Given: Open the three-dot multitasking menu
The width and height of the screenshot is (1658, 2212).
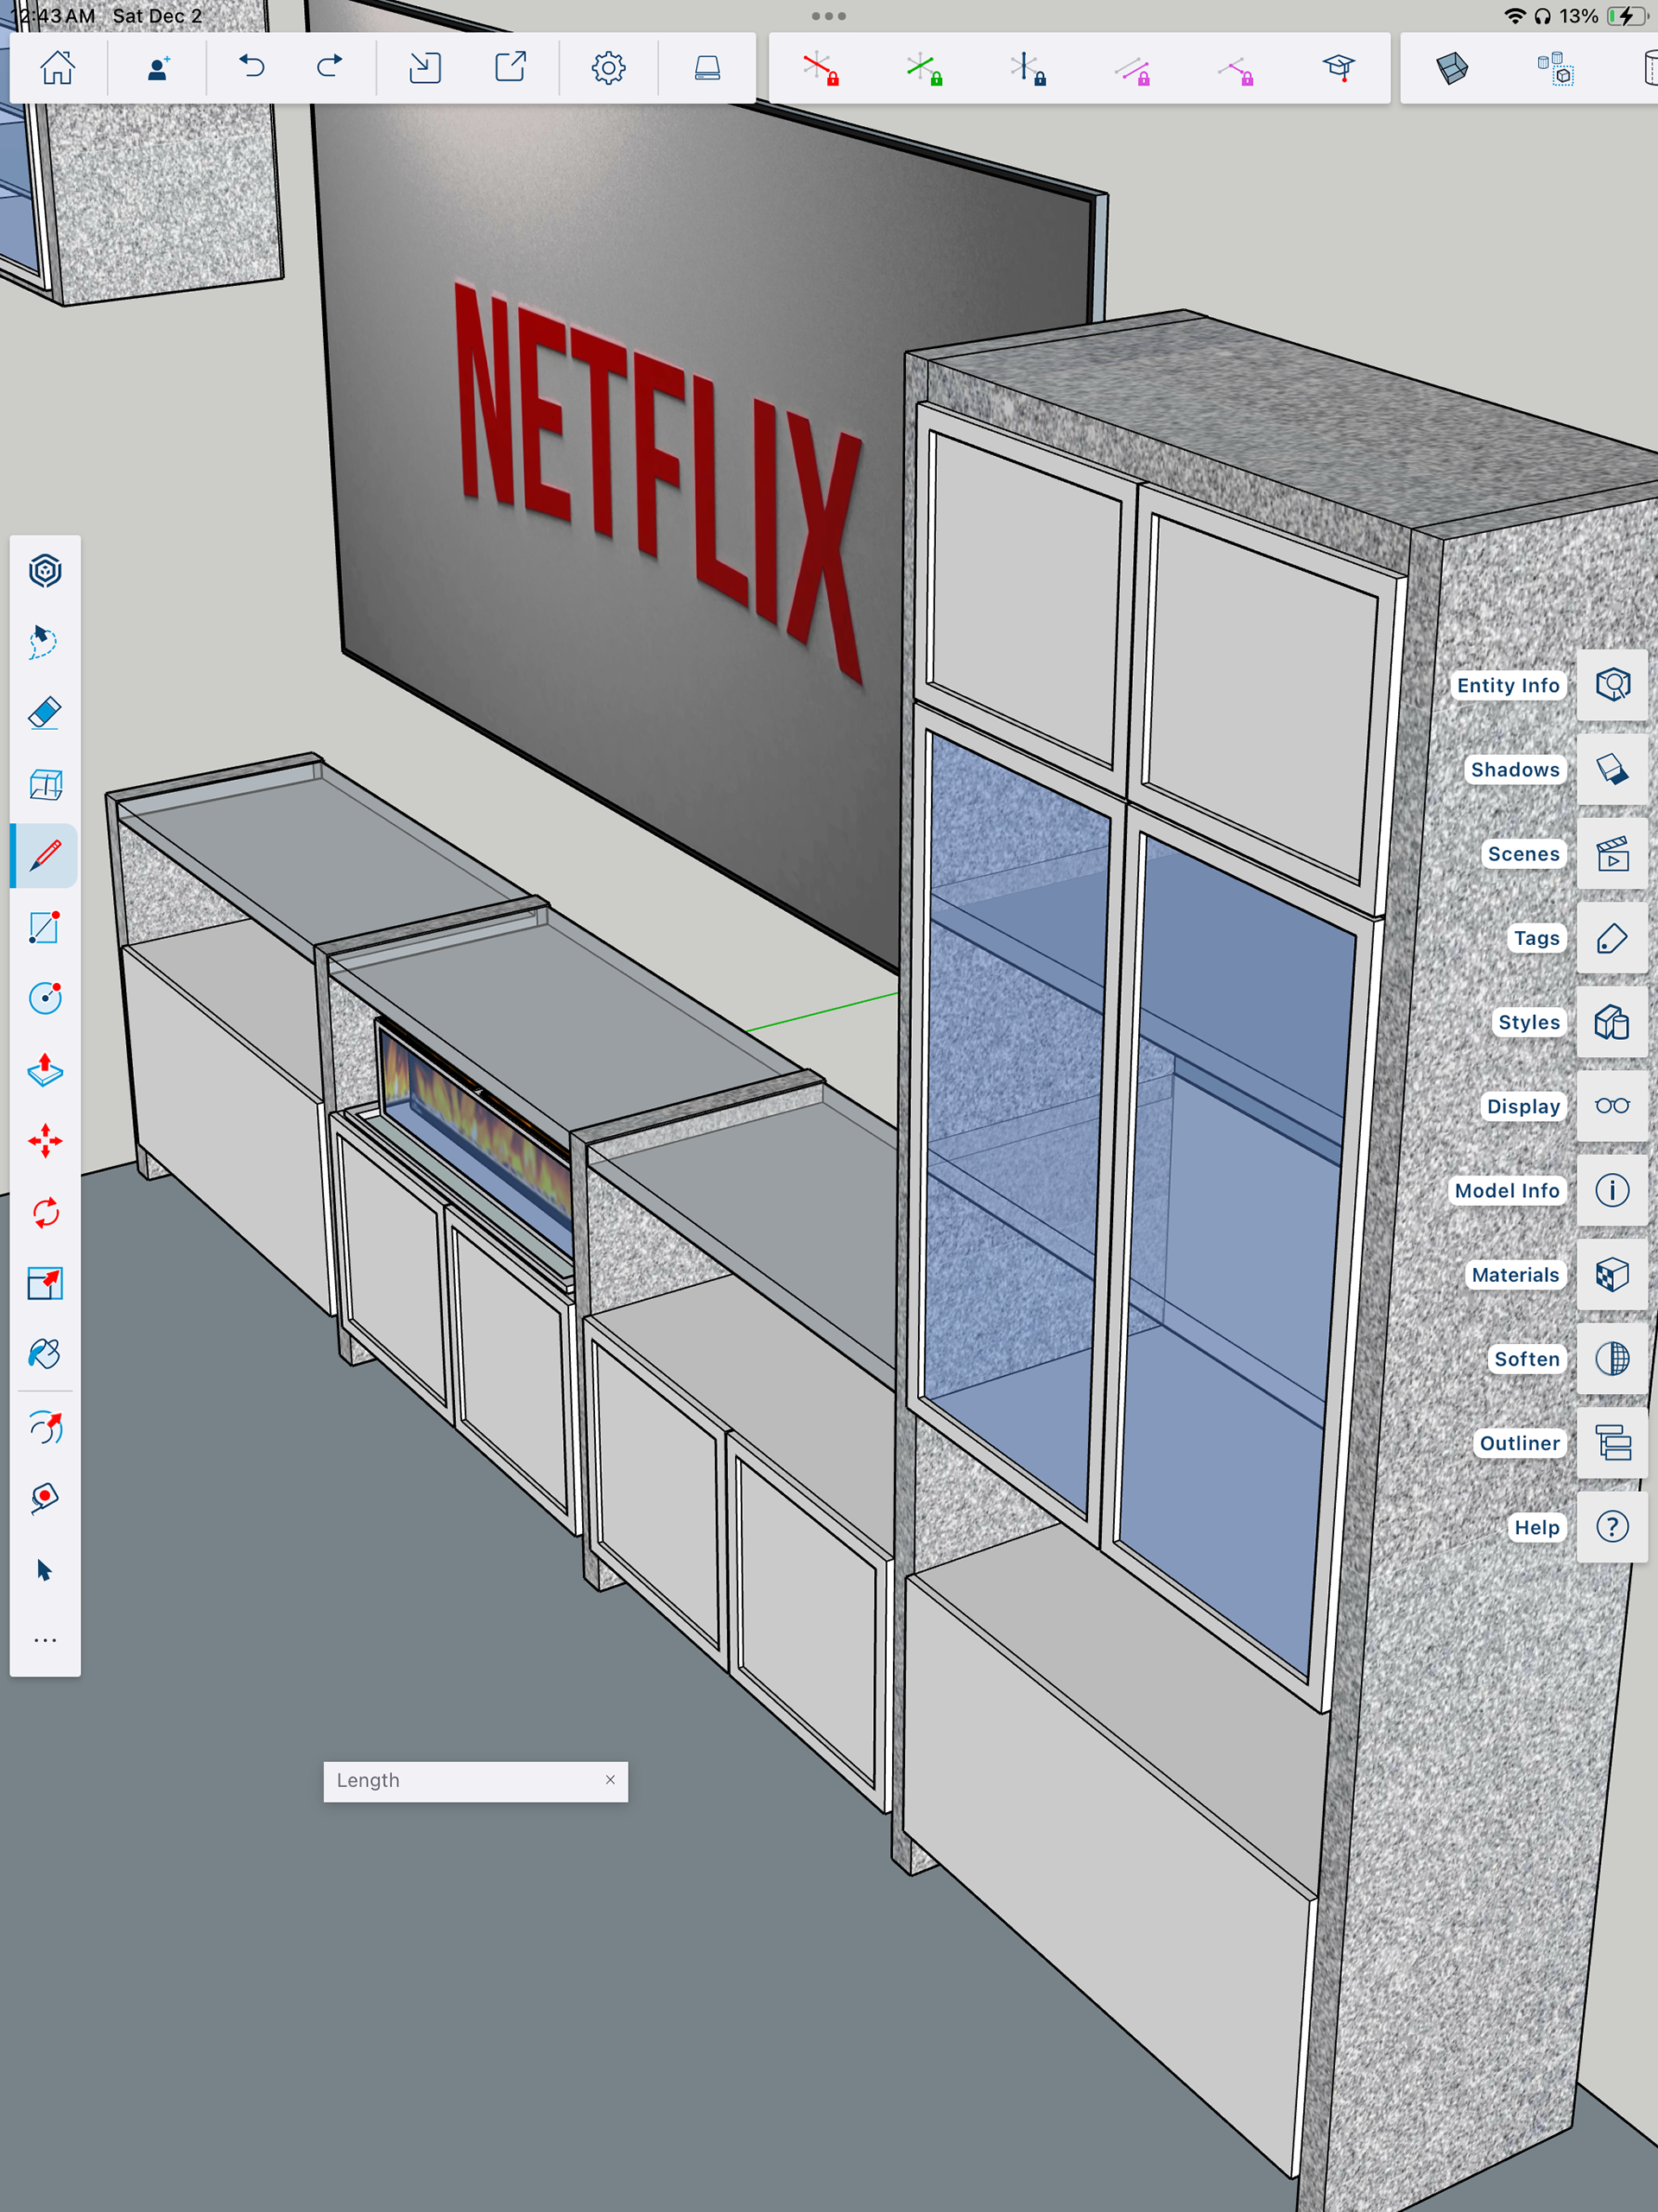Looking at the screenshot, I should coord(828,16).
